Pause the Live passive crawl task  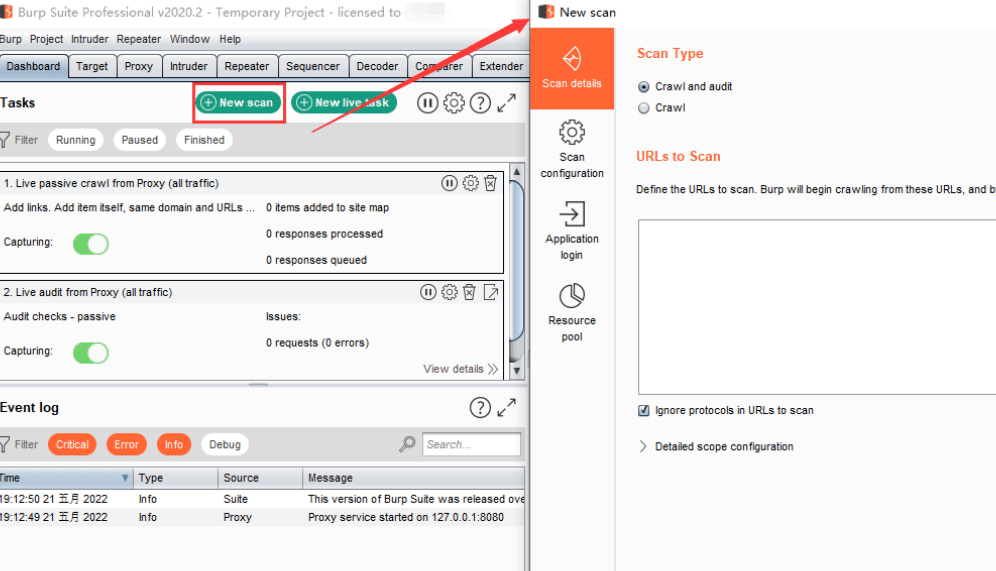coord(449,184)
